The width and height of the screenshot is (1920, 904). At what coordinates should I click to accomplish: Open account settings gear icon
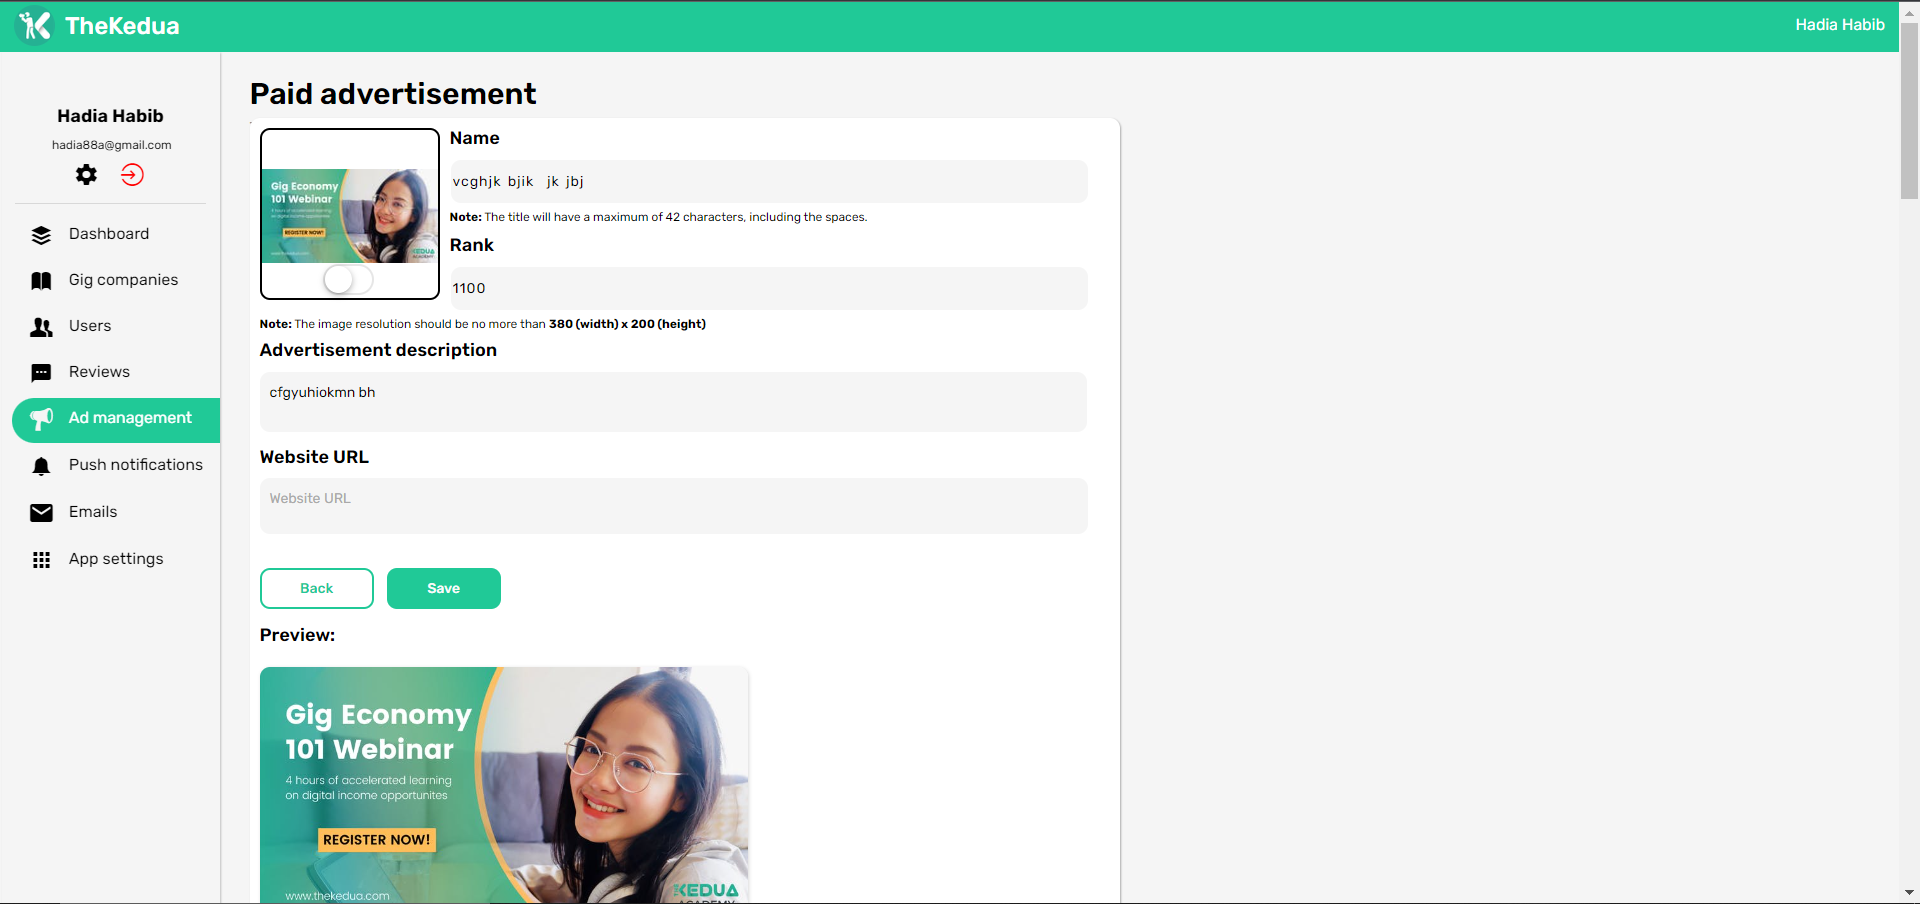87,175
